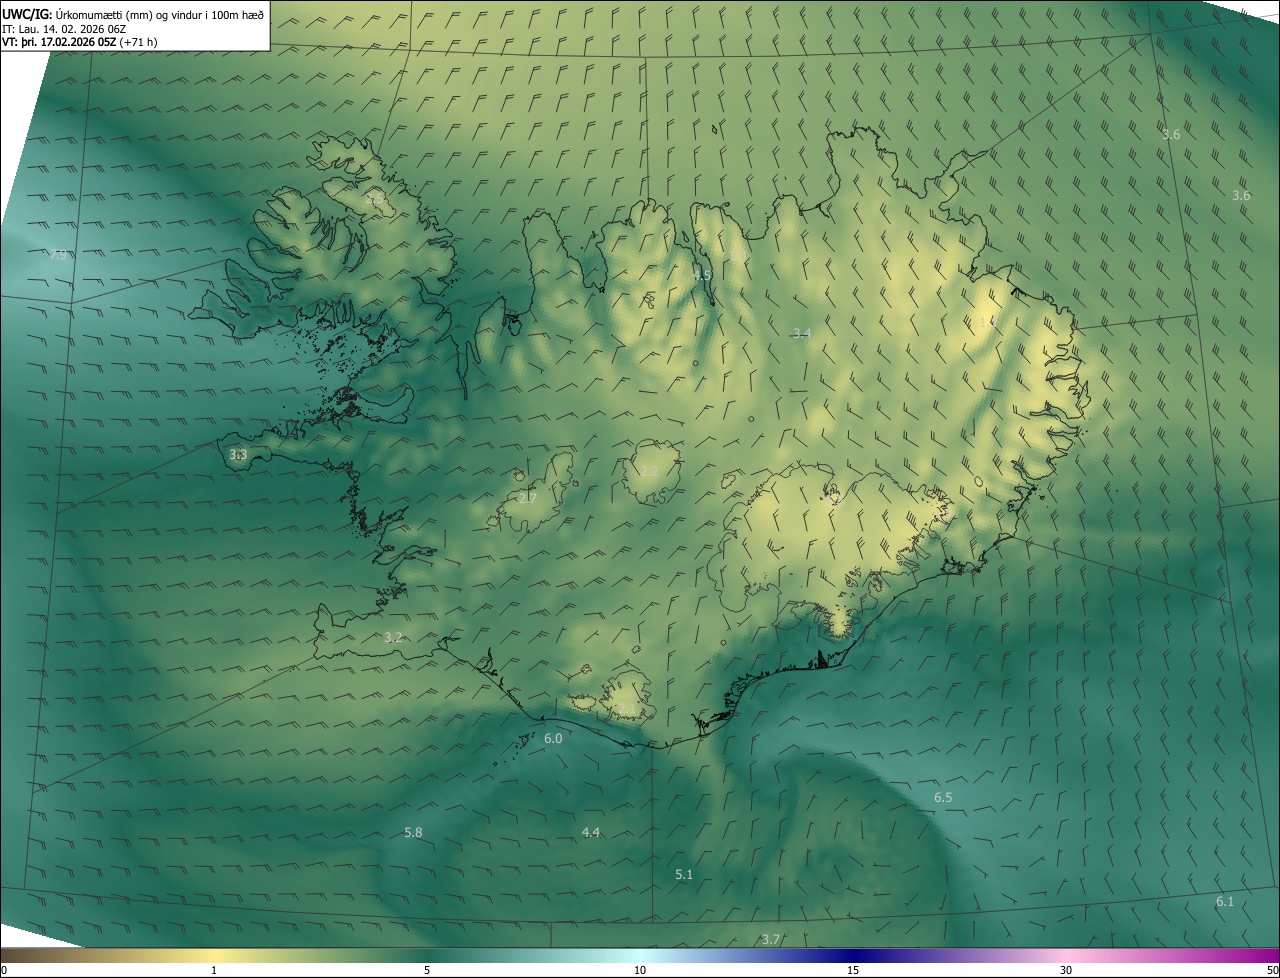
Task: Click the "3.2" value label on the map
Action: pyautogui.click(x=393, y=637)
